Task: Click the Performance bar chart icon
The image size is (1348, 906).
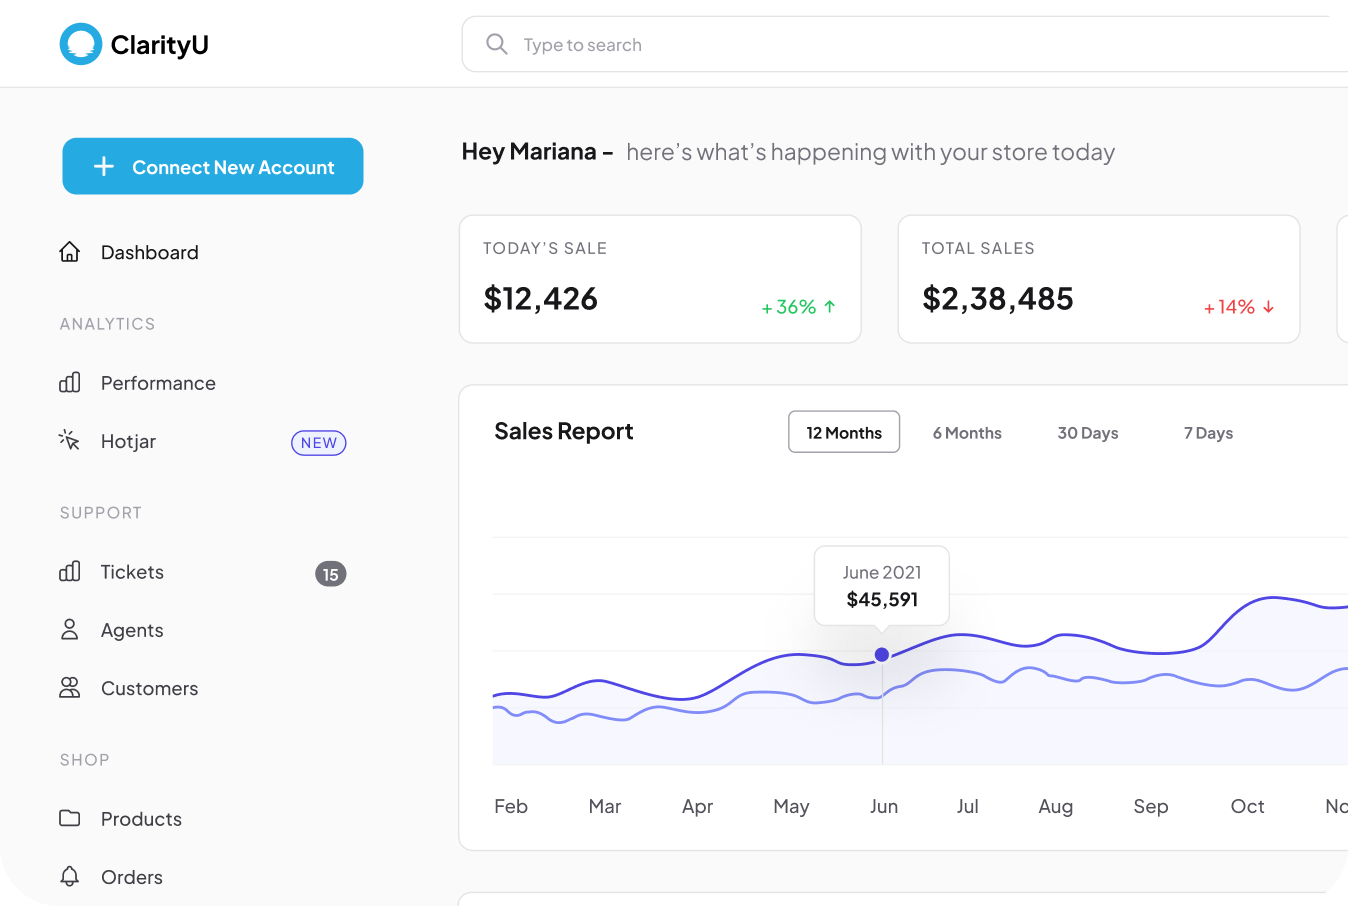Action: [x=69, y=382]
